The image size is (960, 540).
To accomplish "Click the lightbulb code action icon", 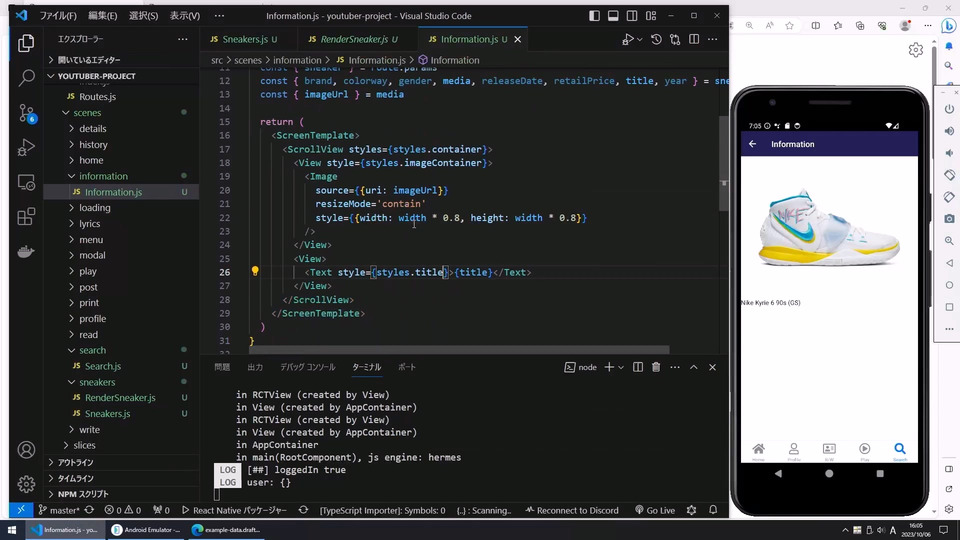I will pyautogui.click(x=255, y=272).
